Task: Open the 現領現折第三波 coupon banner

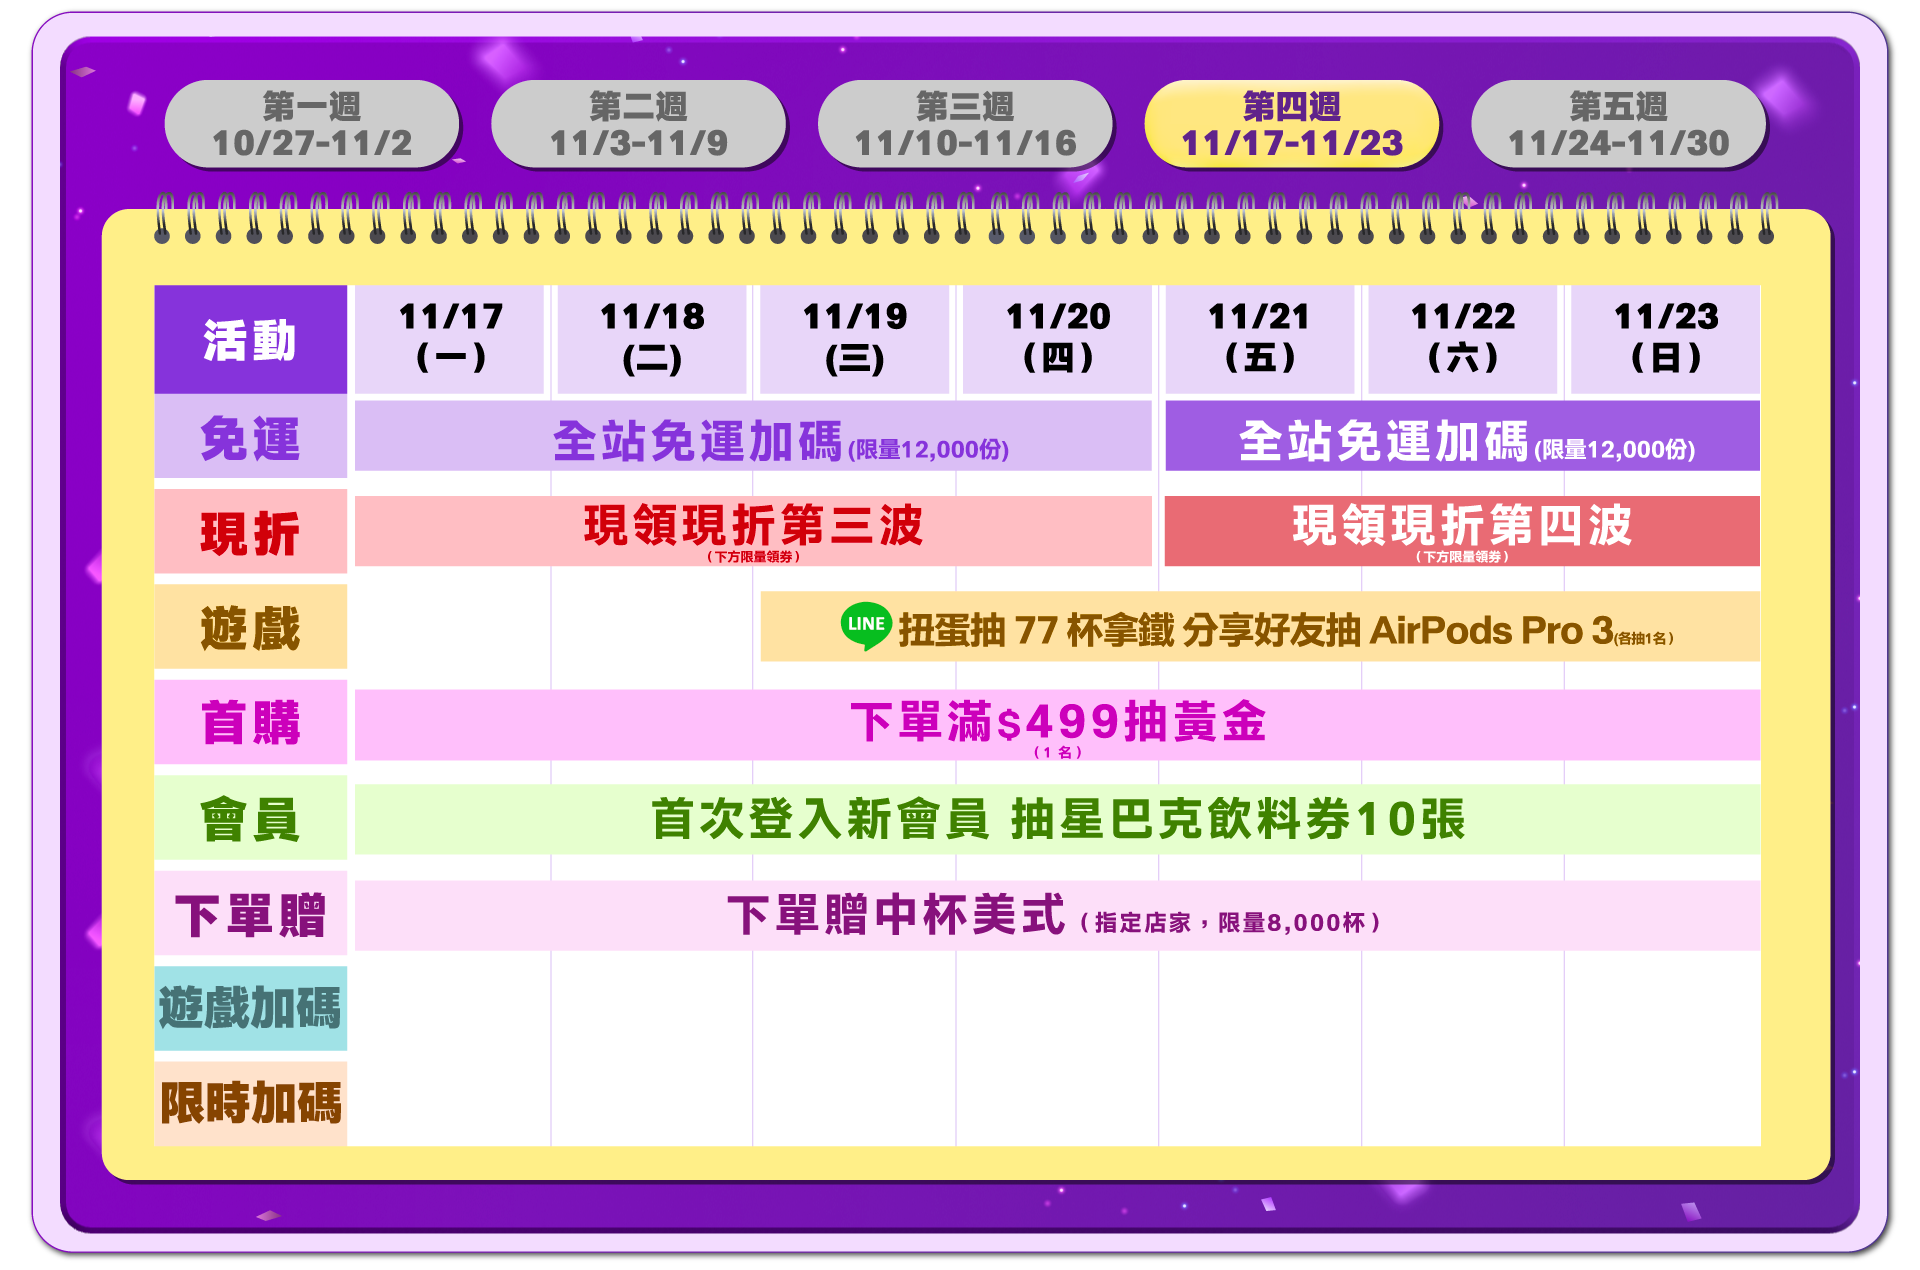Action: (752, 531)
